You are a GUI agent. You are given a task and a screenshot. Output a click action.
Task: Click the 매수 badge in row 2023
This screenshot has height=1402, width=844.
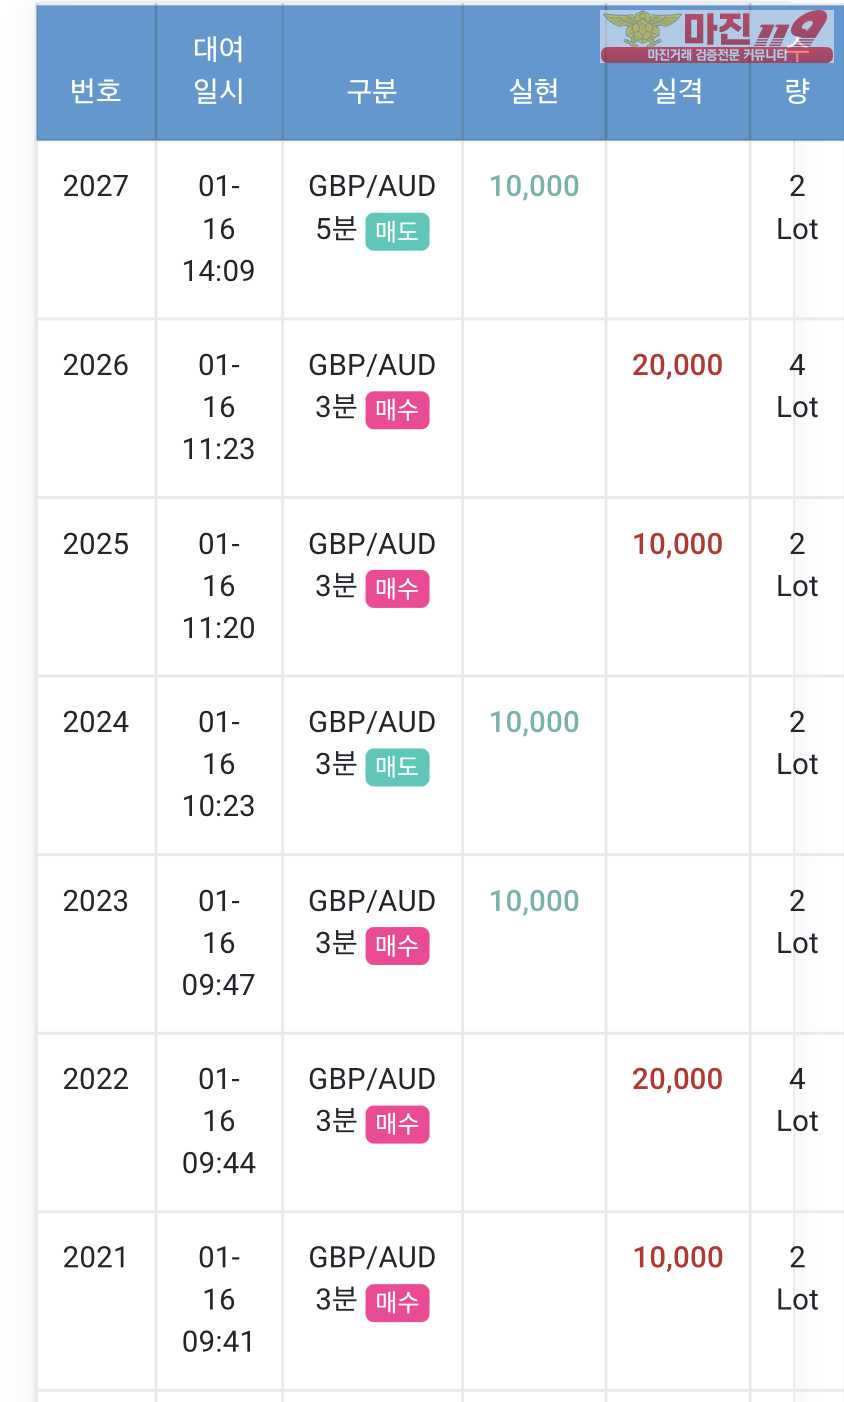coord(397,945)
